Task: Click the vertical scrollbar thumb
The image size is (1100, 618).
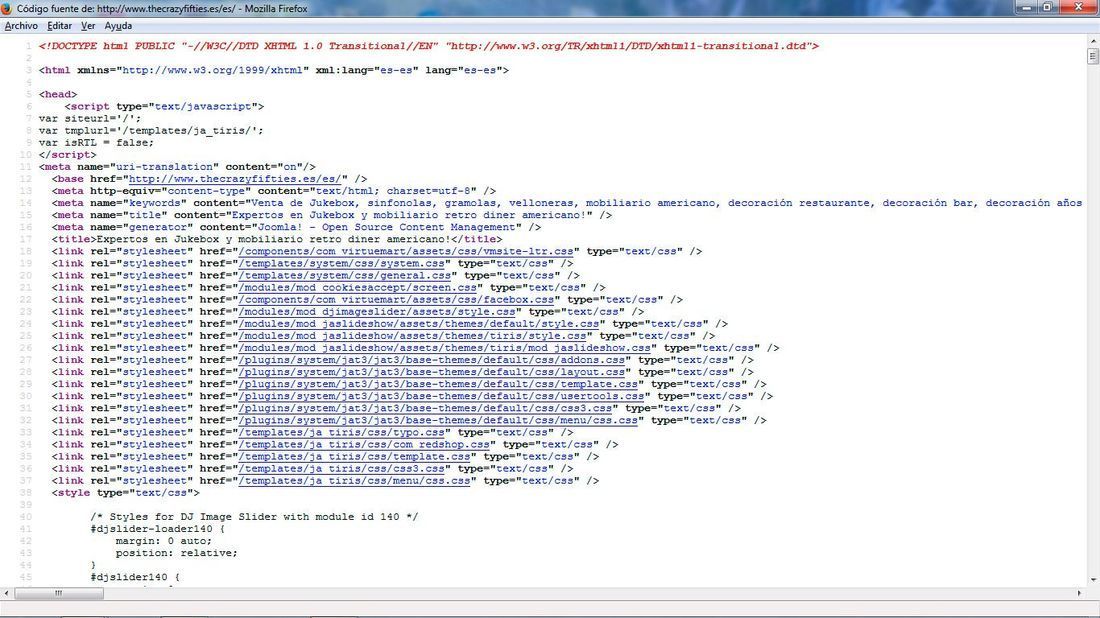Action: tap(1093, 56)
